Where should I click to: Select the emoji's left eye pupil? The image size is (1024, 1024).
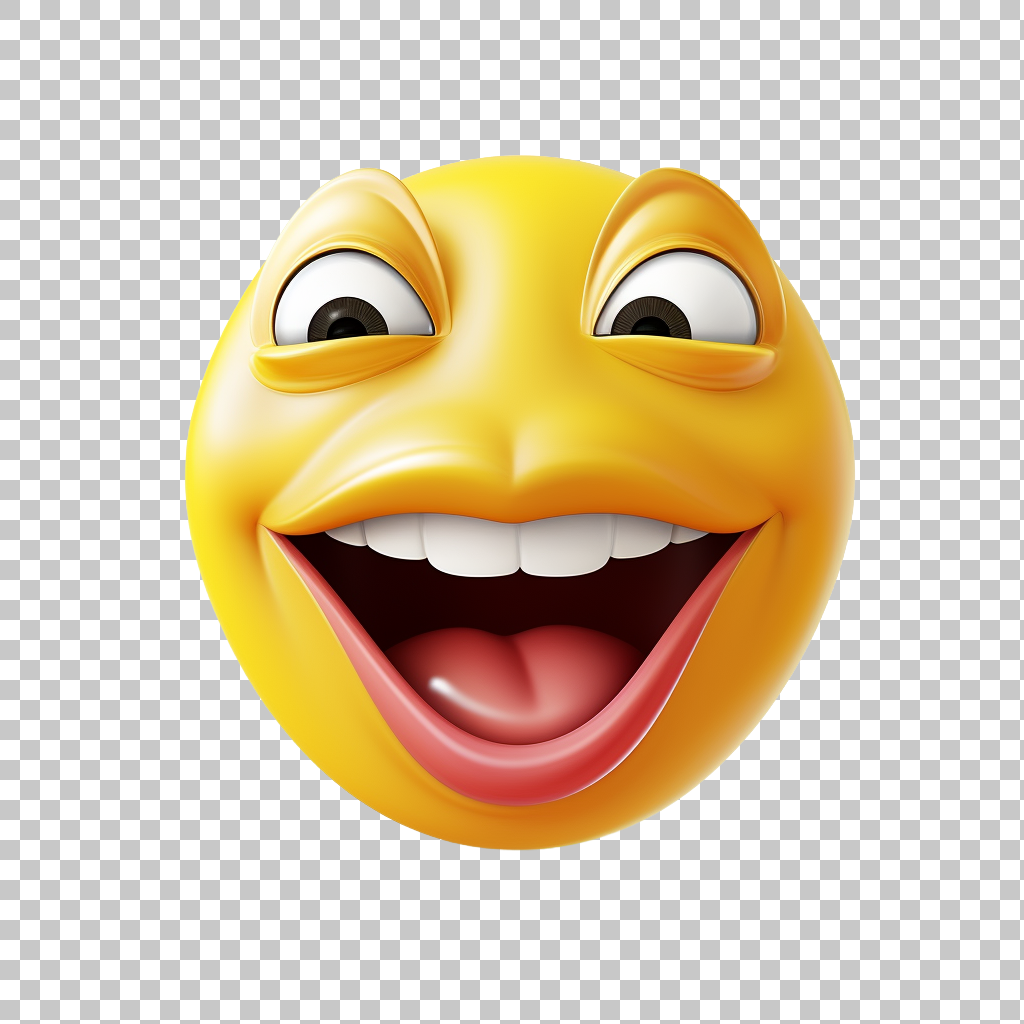point(346,320)
